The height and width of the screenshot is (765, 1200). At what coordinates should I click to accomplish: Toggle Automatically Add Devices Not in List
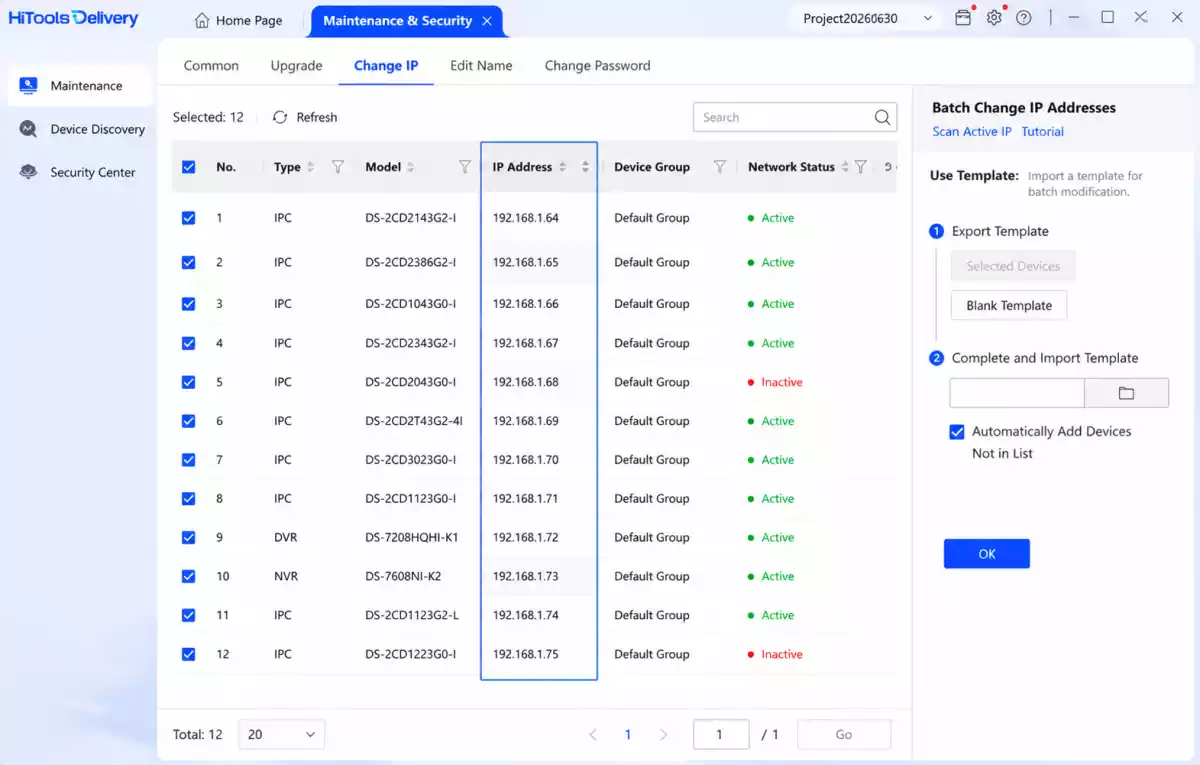(x=957, y=432)
